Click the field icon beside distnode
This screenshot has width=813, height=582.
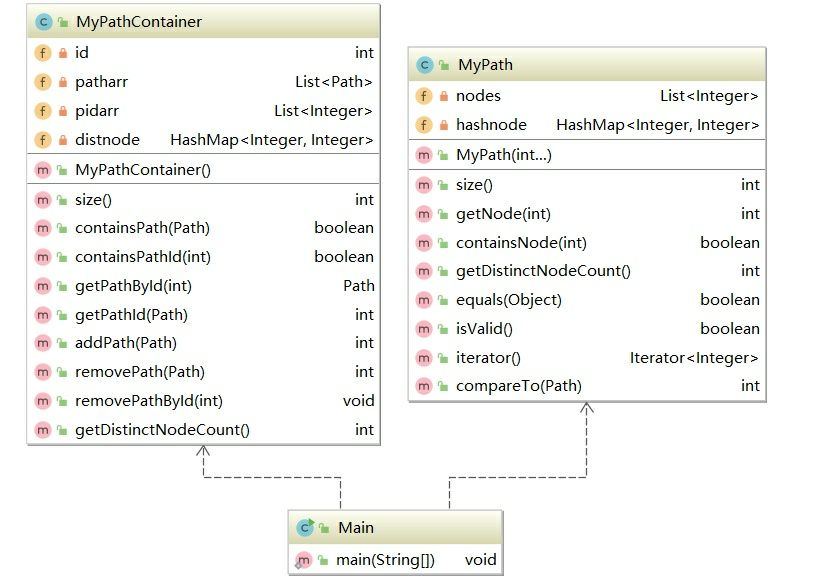pos(43,140)
